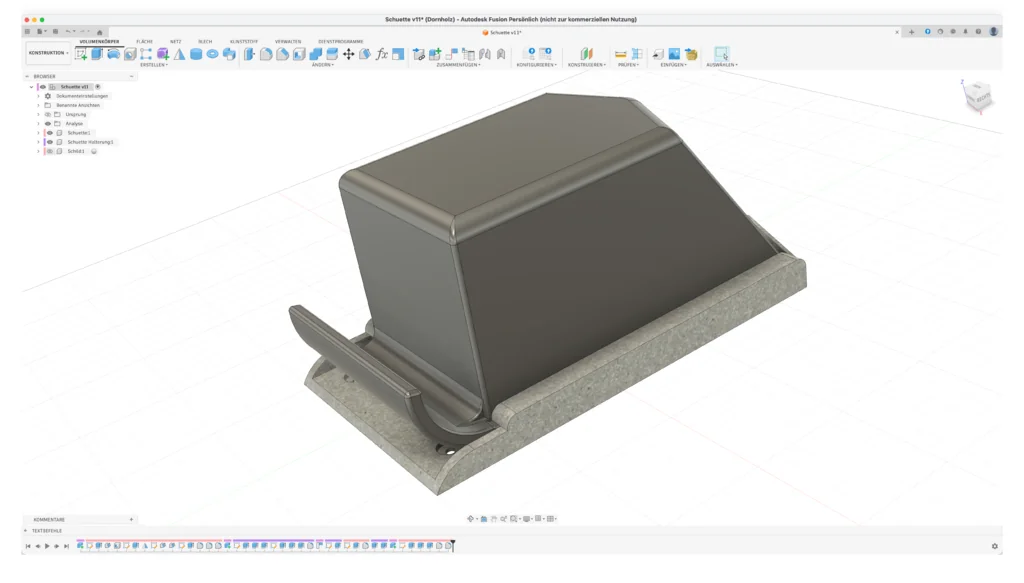Open the Konstruktion workspace dropdown
This screenshot has width=1024, height=583.
pos(48,53)
